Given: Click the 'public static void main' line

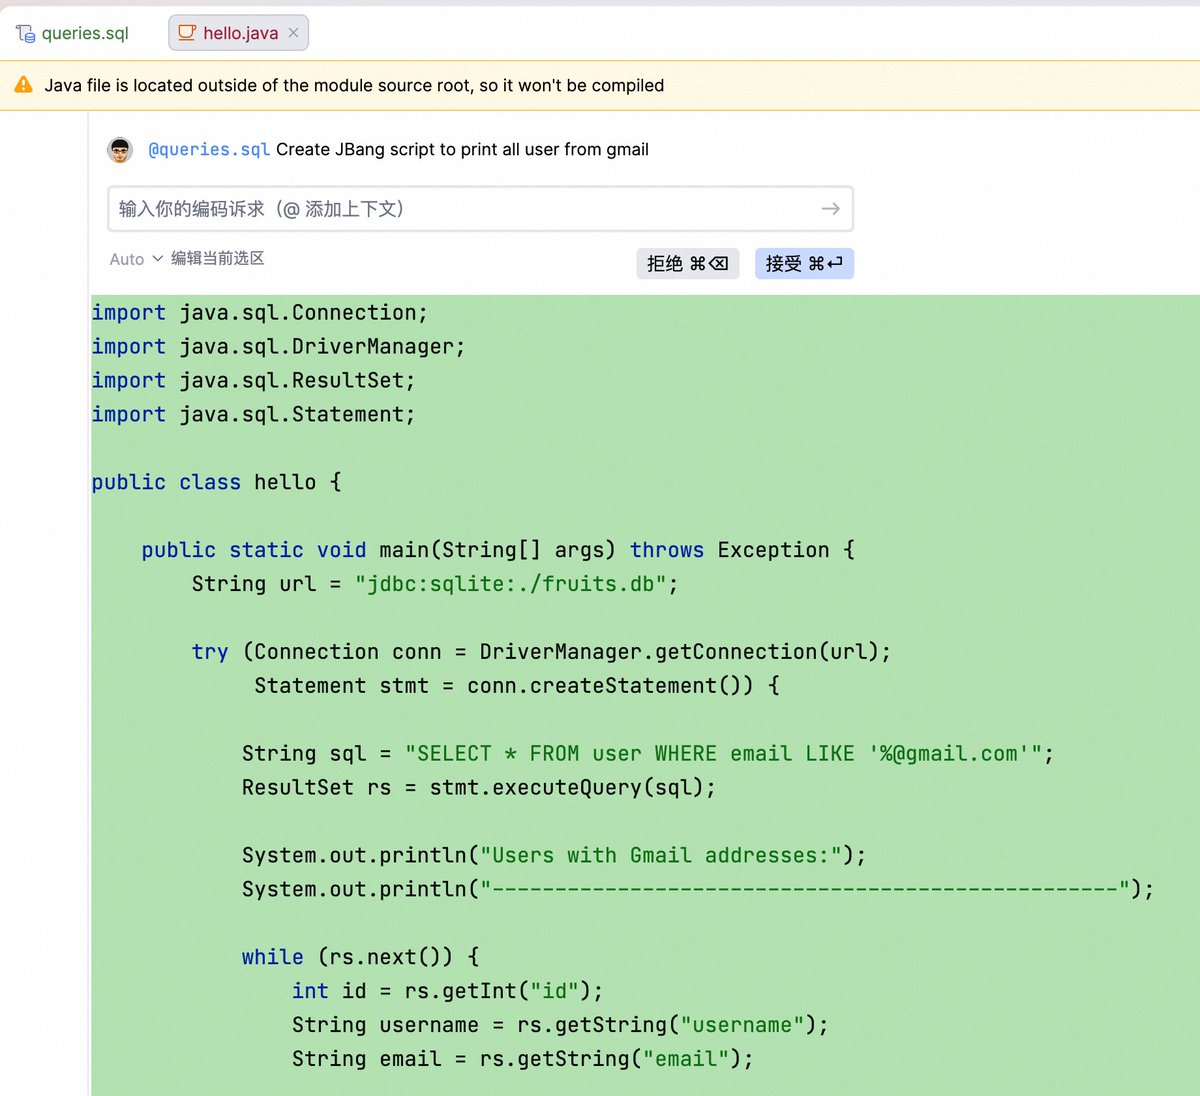Looking at the screenshot, I should coord(498,550).
